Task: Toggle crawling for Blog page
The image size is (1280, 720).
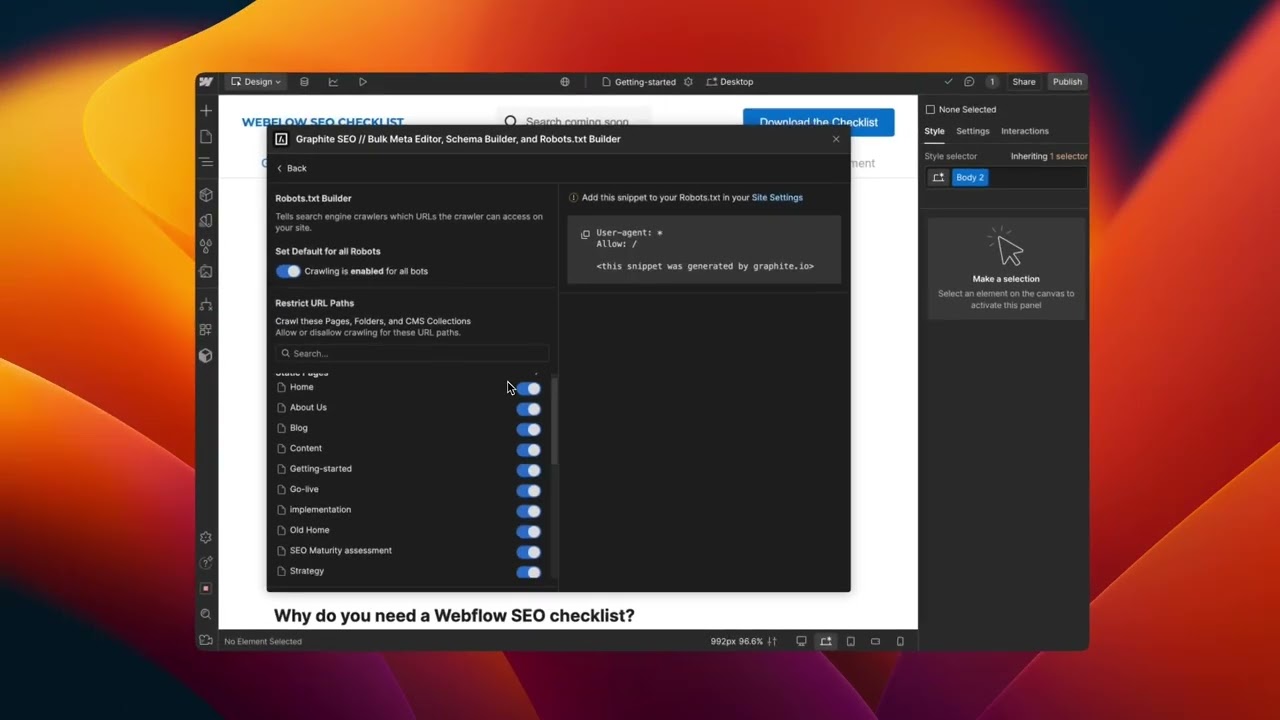Action: coord(528,429)
